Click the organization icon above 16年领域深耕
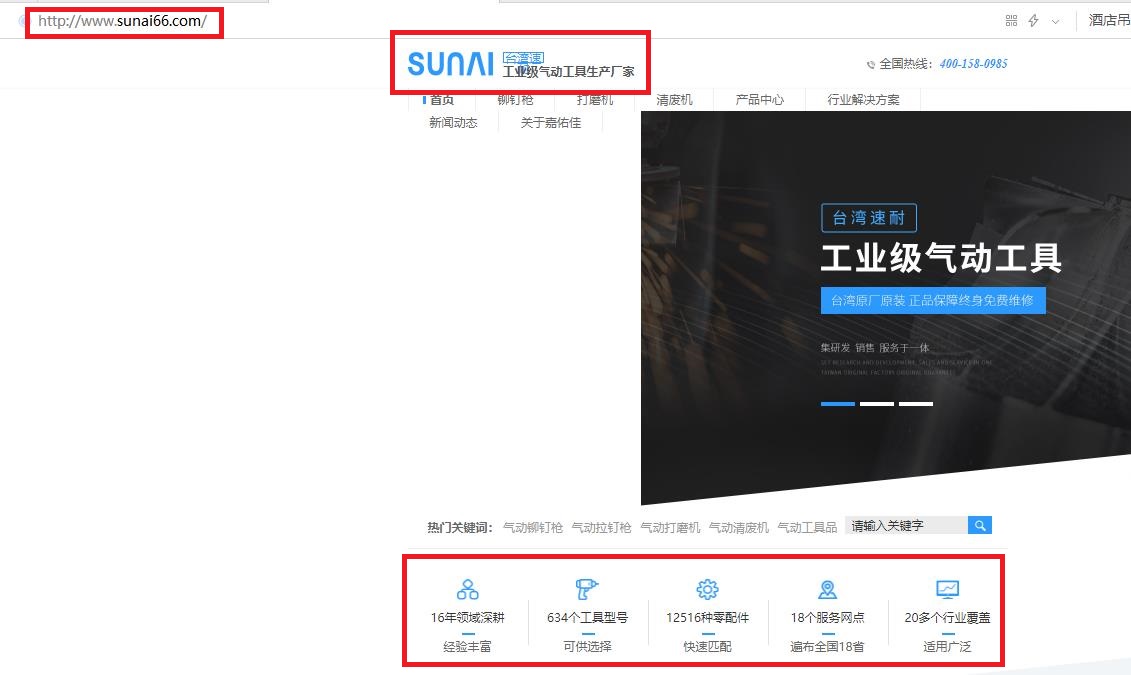The height and width of the screenshot is (675, 1131). (467, 589)
